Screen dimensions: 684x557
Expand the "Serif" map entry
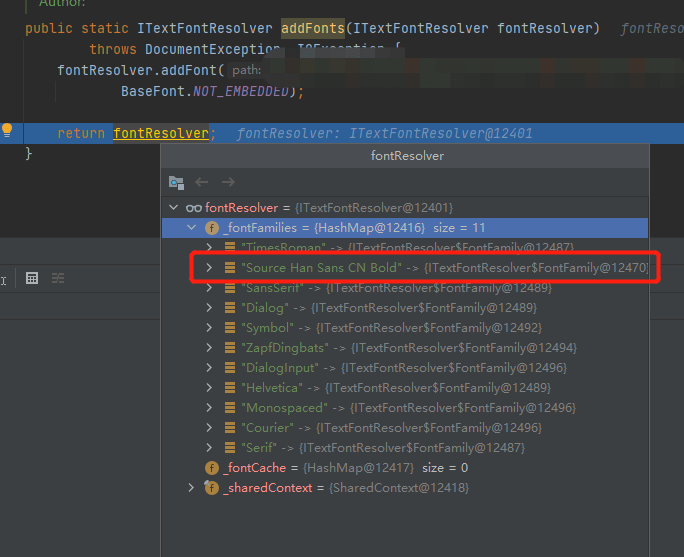209,448
